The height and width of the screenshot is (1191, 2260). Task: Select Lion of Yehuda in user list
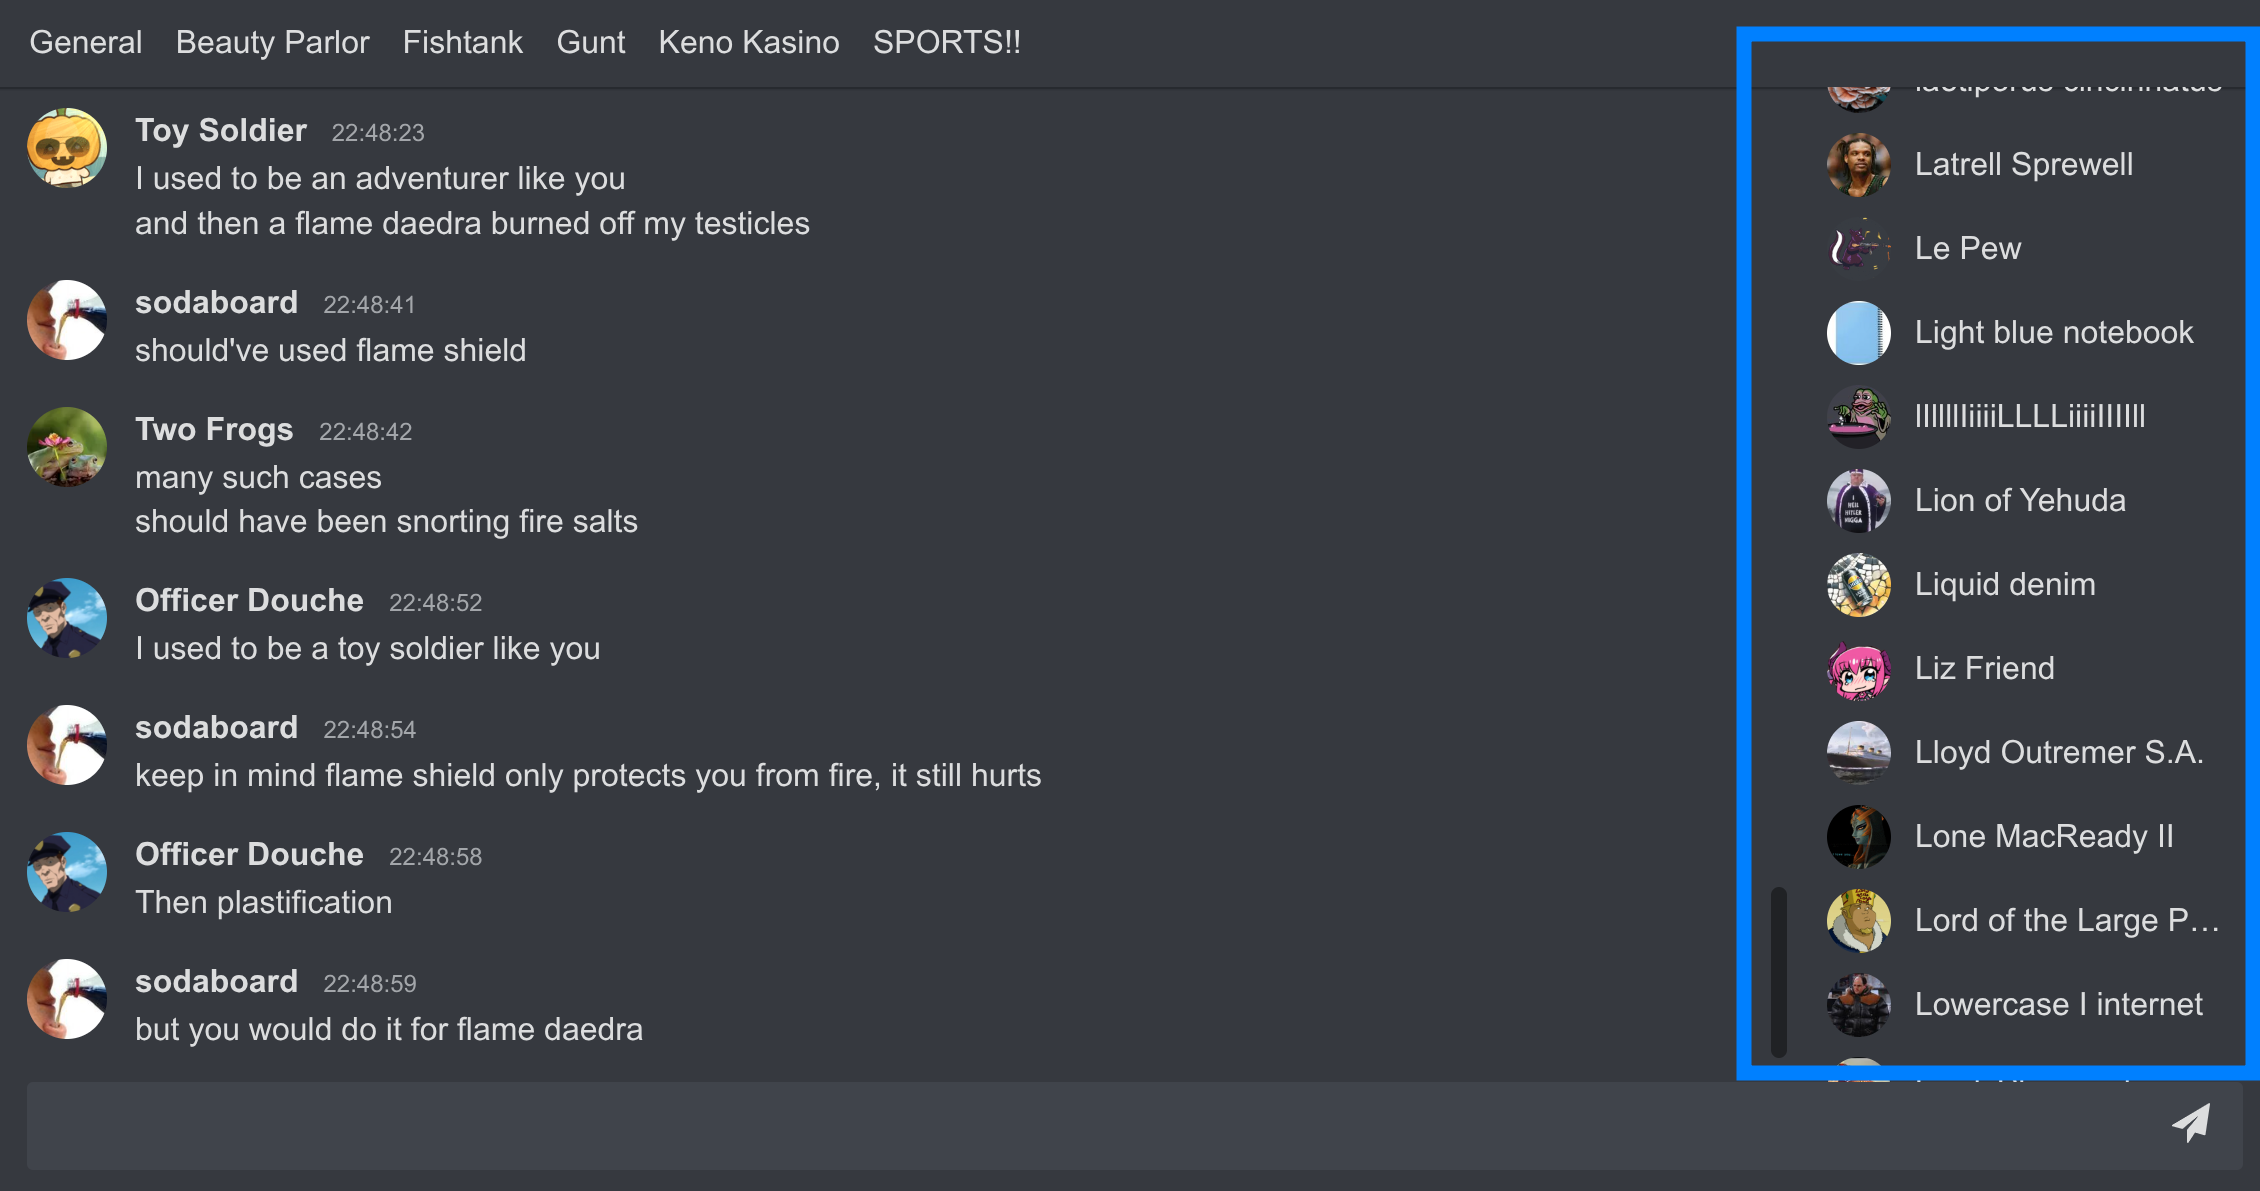coord(2019,501)
